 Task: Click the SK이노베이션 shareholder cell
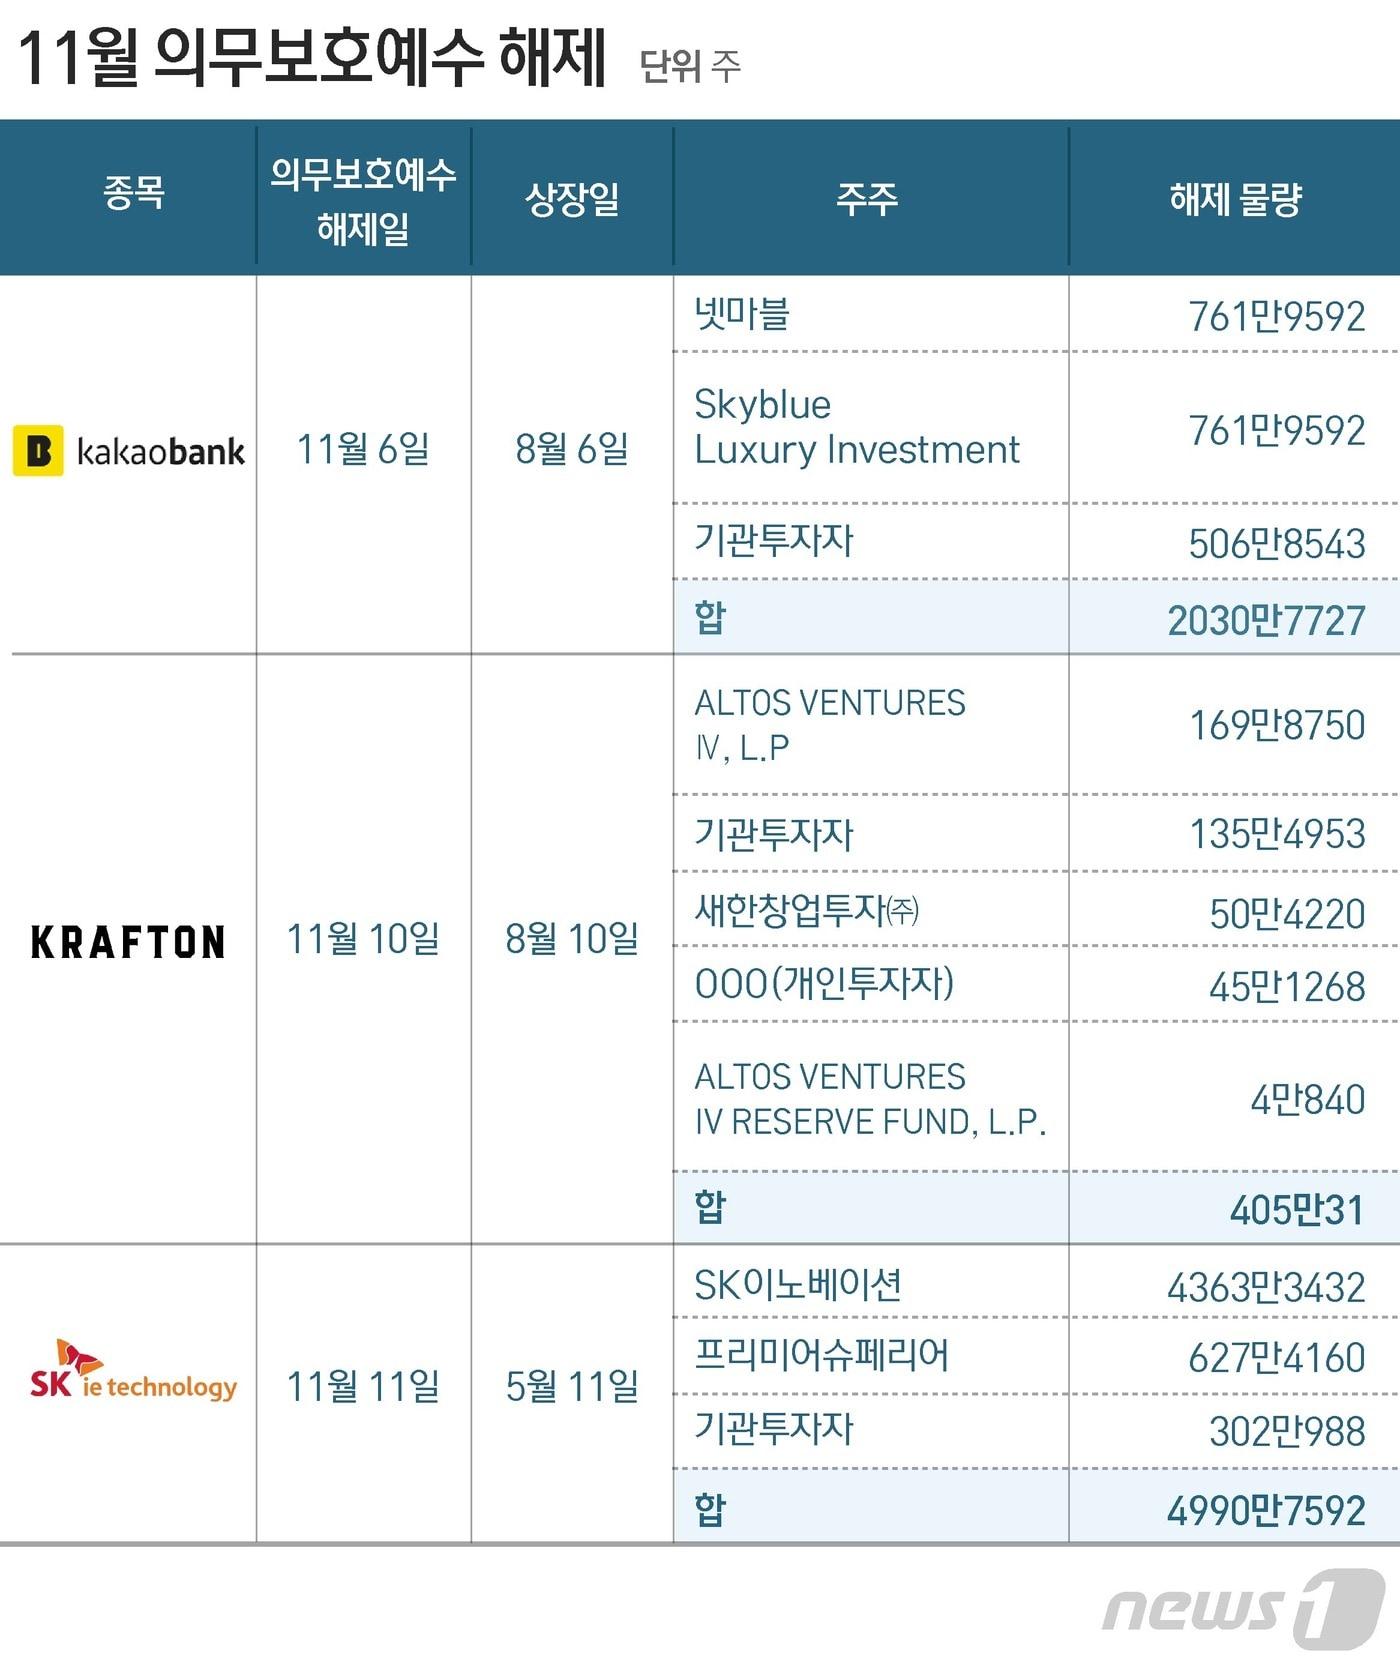pos(798,1285)
